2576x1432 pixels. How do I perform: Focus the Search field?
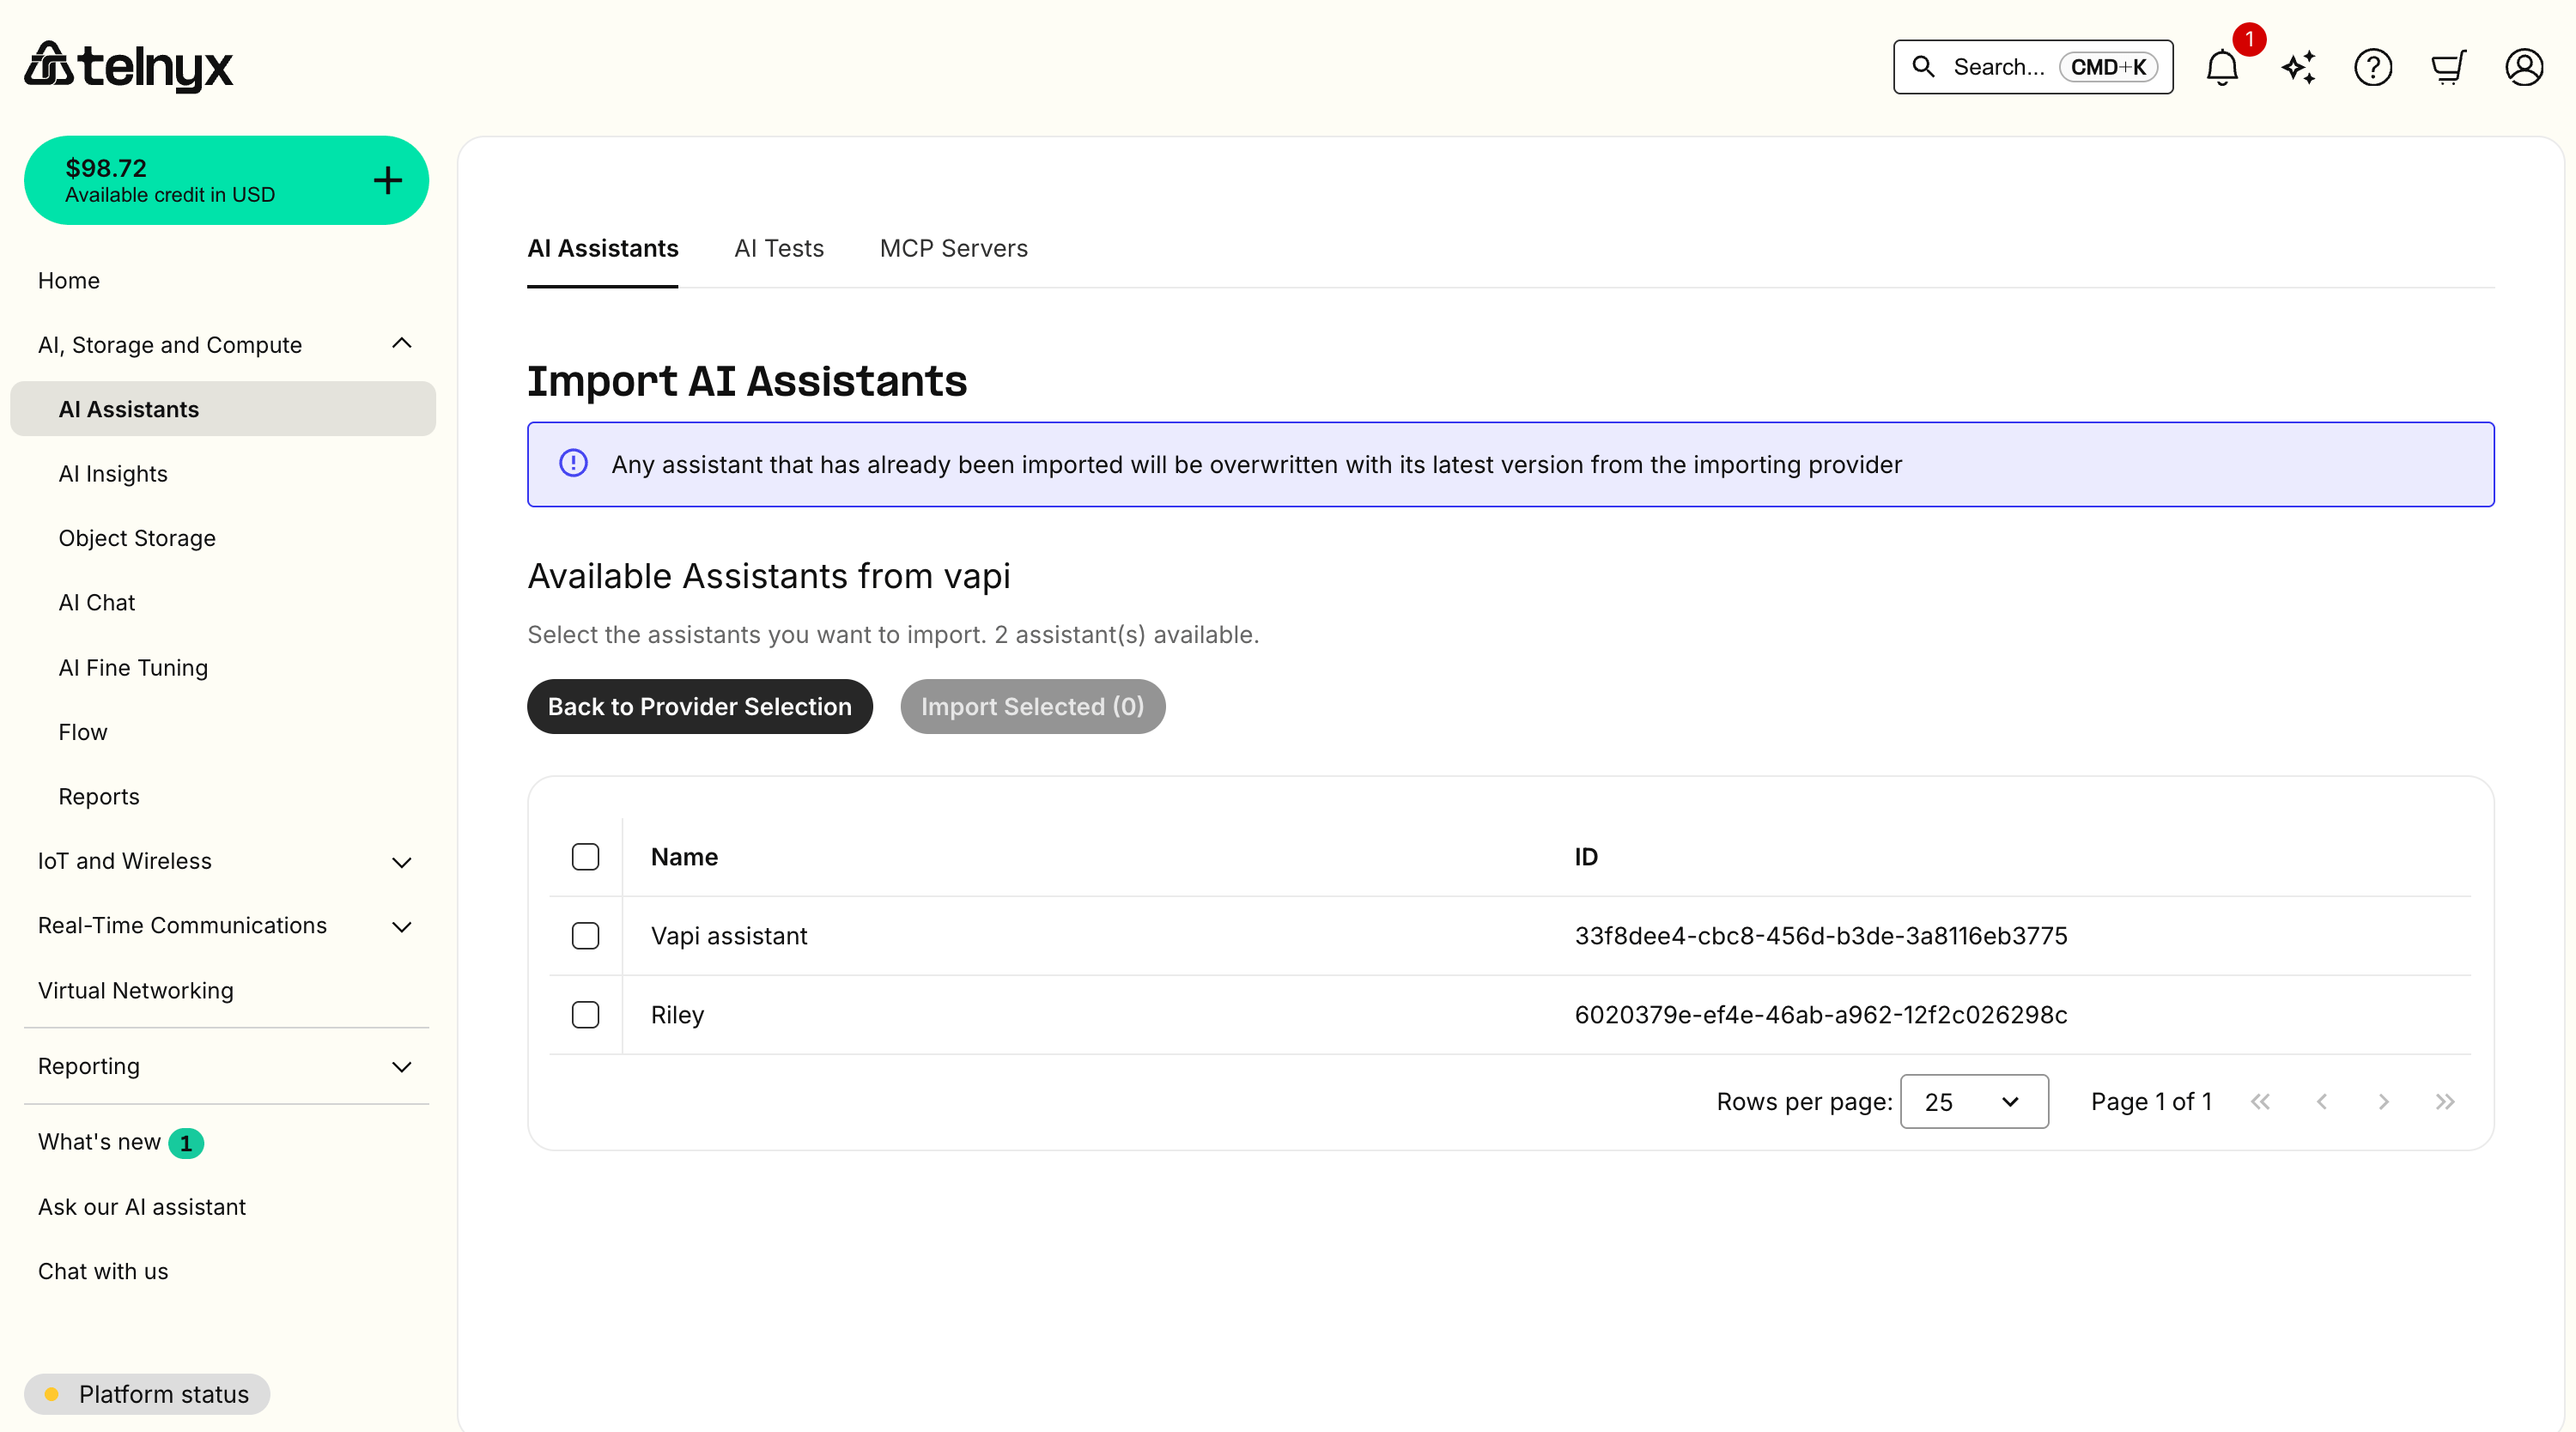tap(2032, 66)
